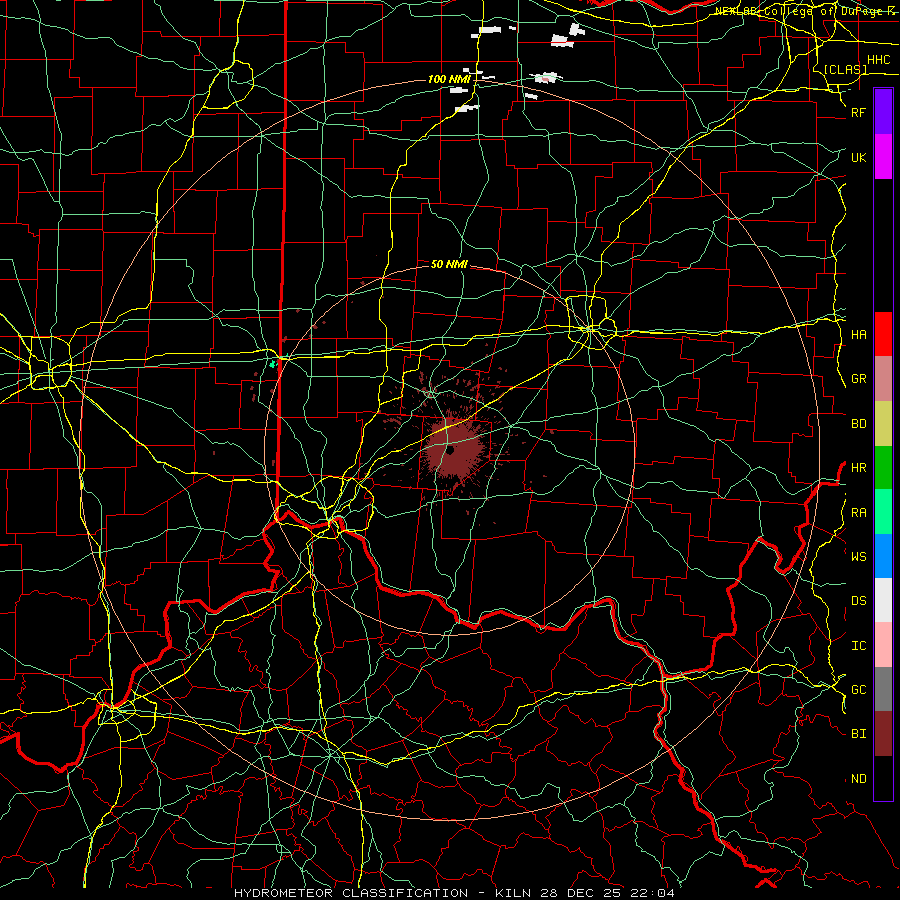The height and width of the screenshot is (900, 900).
Task: Select the light pink IC legend swatch
Action: [x=883, y=645]
